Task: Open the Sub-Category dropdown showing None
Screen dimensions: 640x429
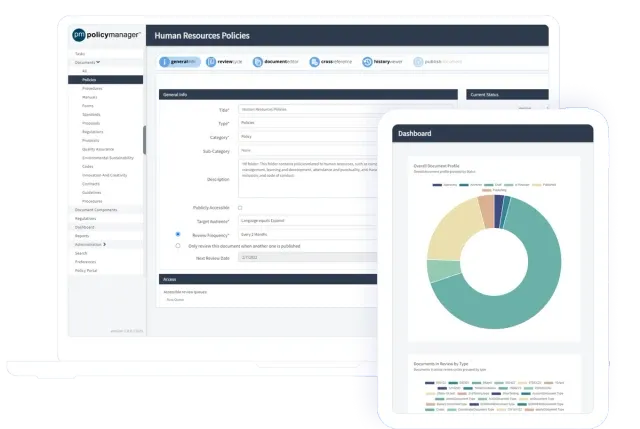Action: click(x=308, y=151)
